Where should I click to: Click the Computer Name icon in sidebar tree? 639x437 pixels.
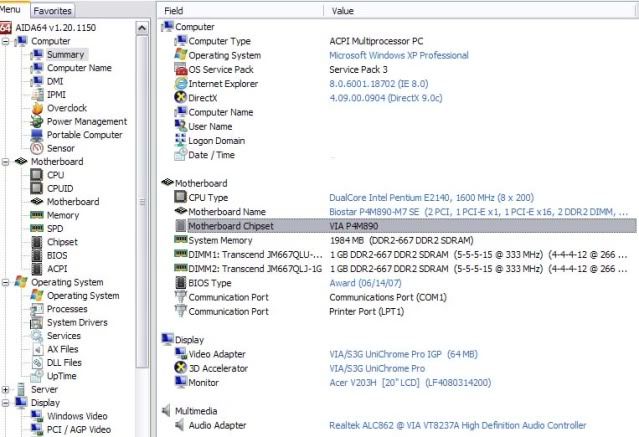[x=37, y=68]
